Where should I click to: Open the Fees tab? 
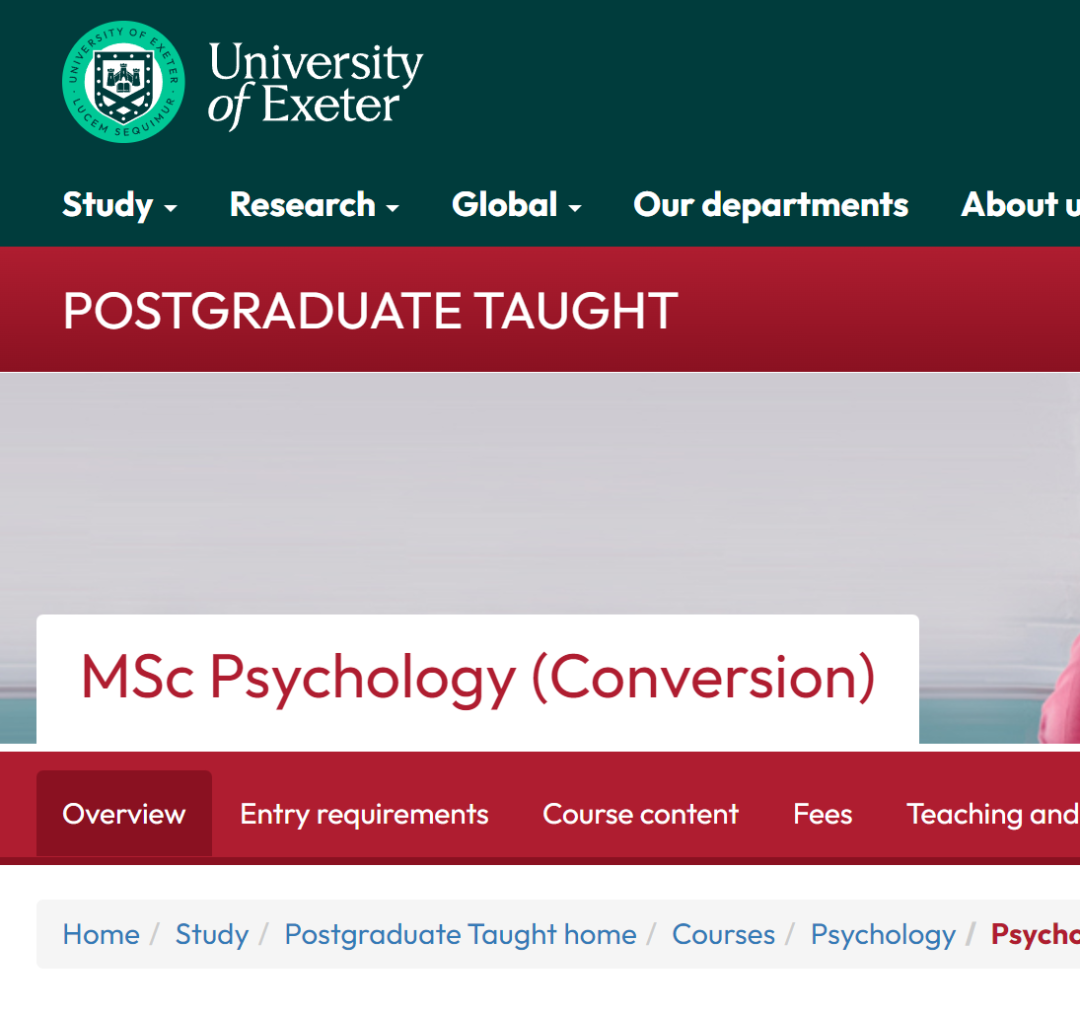(822, 814)
